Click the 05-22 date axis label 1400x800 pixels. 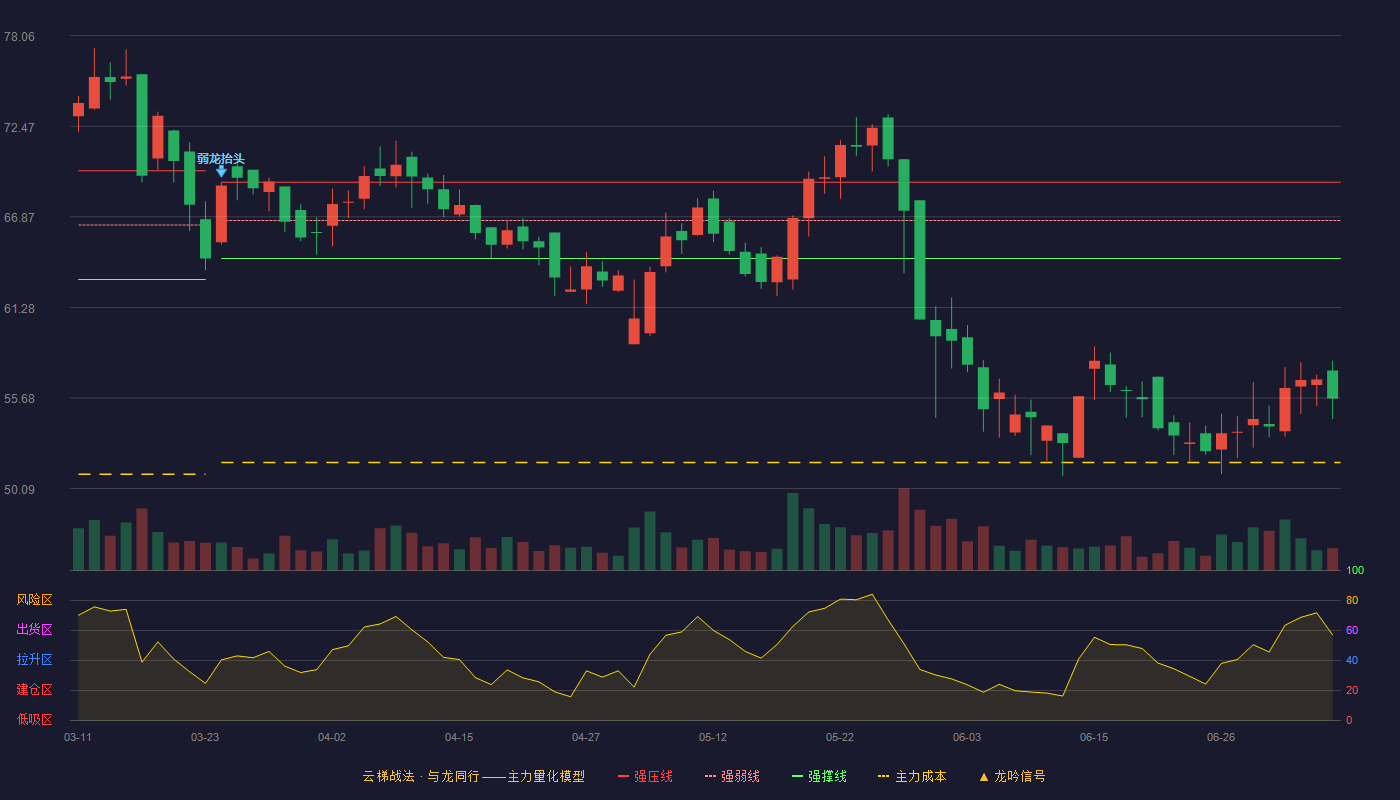click(840, 737)
